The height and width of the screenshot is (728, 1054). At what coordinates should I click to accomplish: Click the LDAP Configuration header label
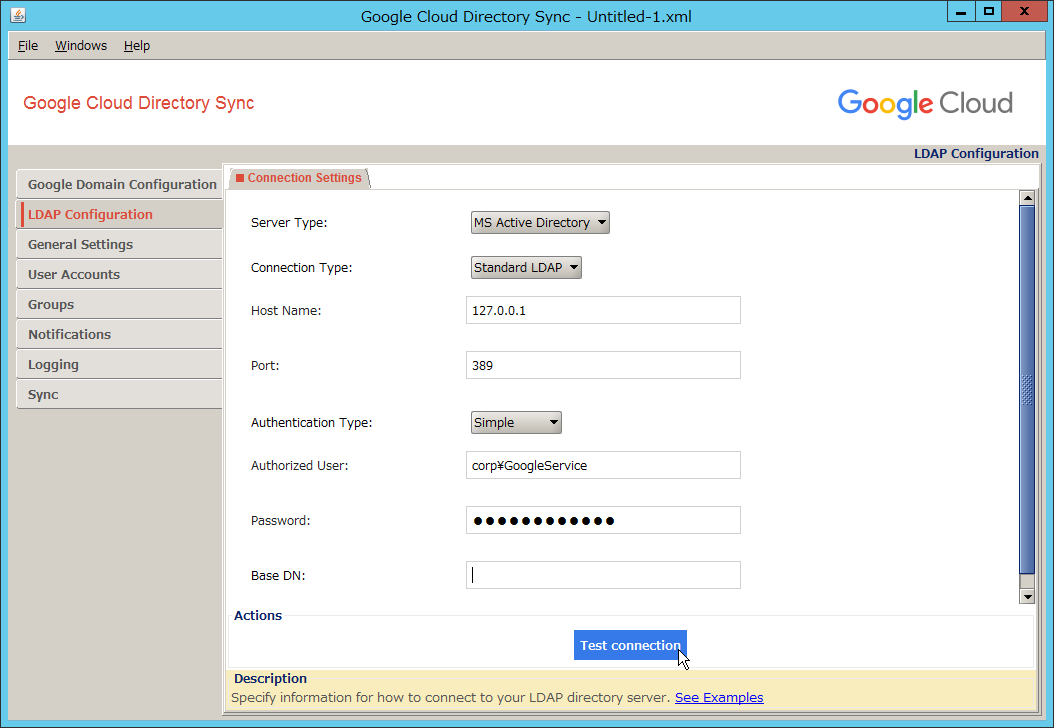(976, 153)
